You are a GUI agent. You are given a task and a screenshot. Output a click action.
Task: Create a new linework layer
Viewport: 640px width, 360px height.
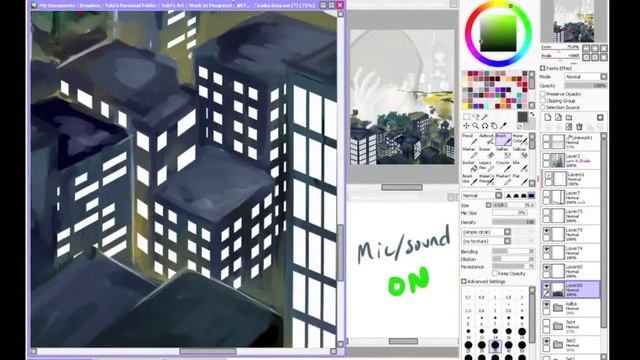click(x=558, y=118)
